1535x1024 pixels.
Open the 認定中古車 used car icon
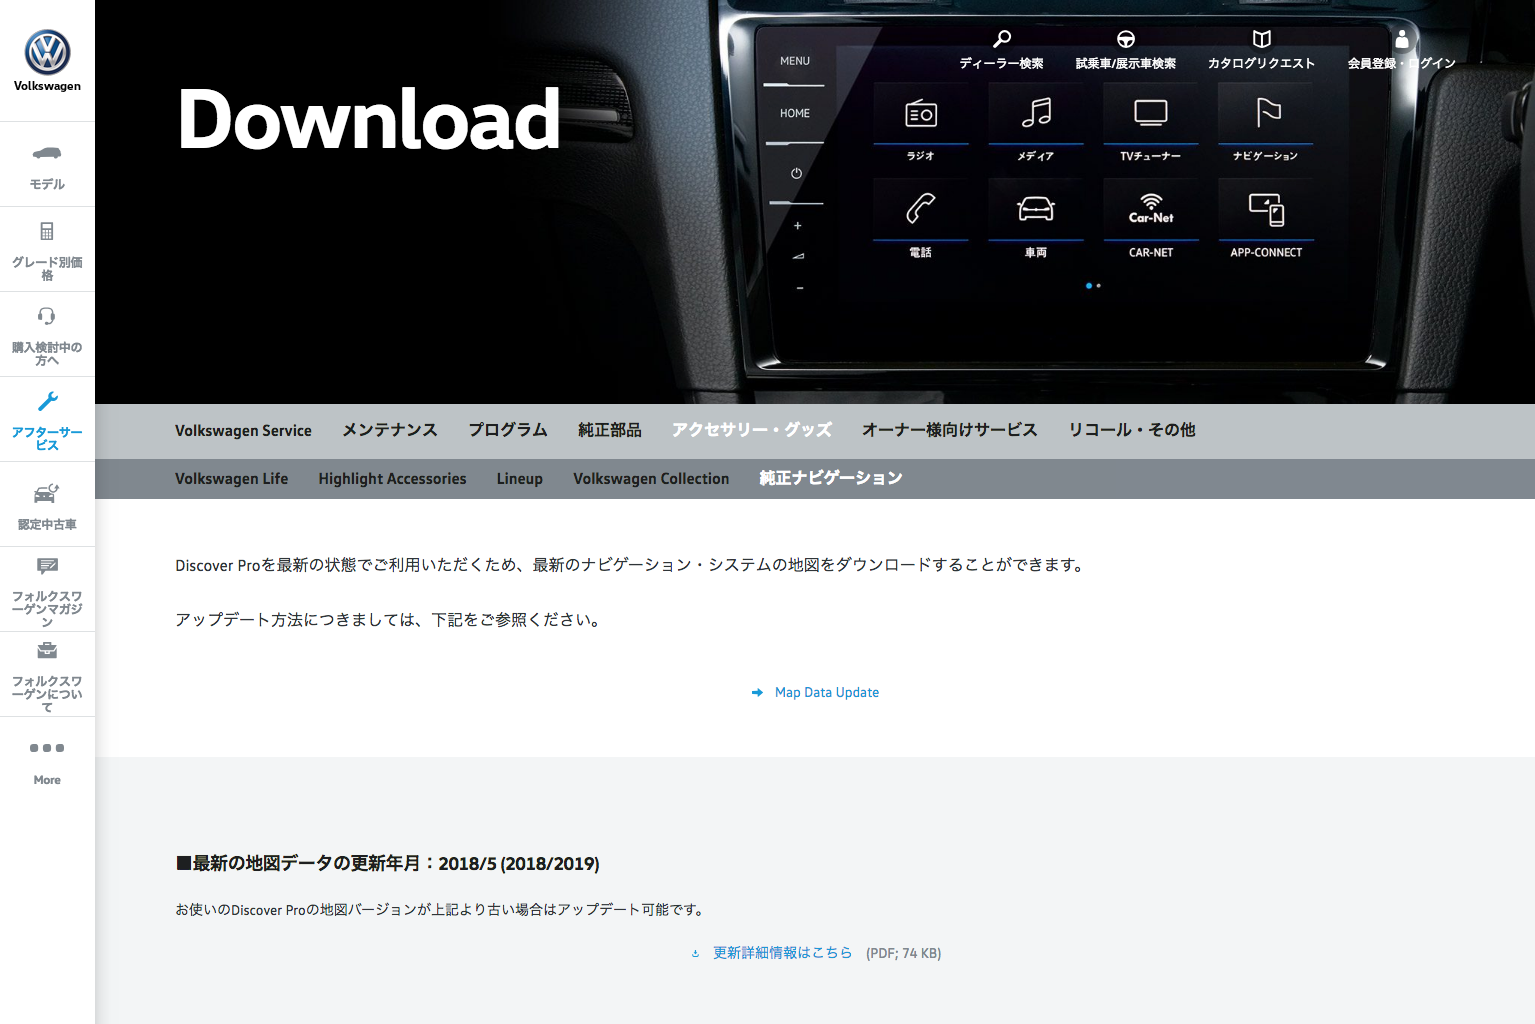click(47, 493)
